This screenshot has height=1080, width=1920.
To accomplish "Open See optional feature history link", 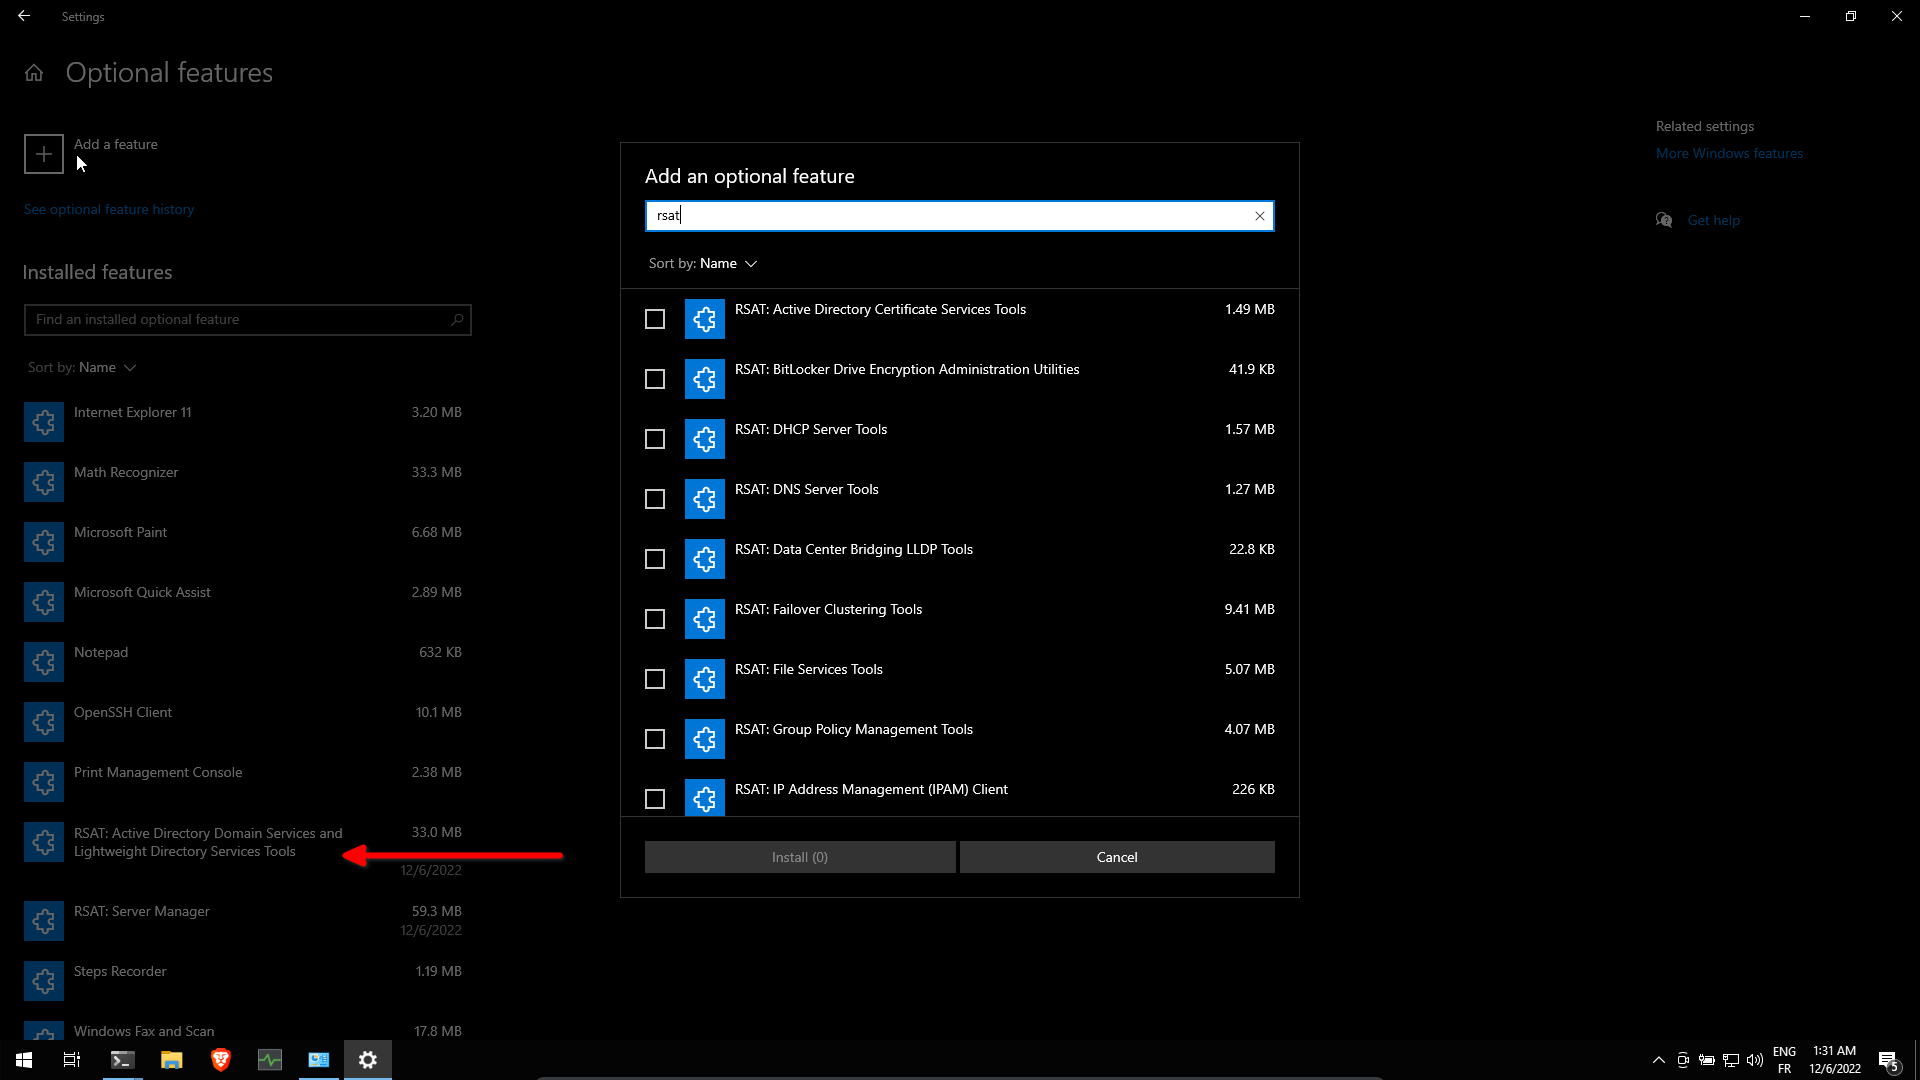I will pos(109,209).
